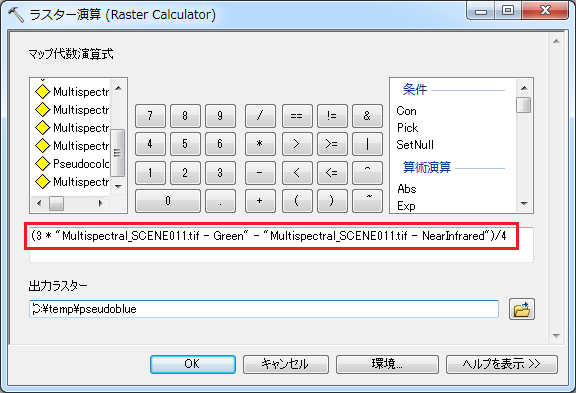Confirm with the OK button
The width and height of the screenshot is (576, 393).
coord(193,364)
